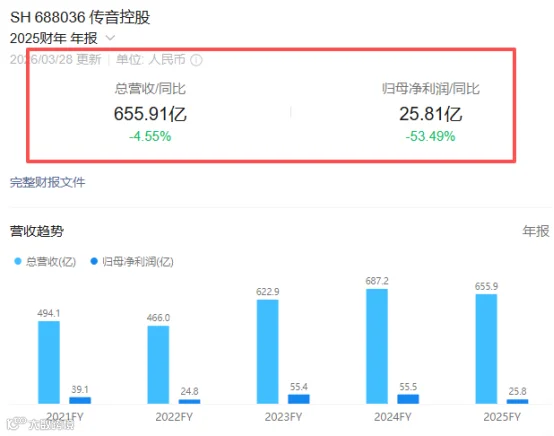This screenshot has width=554, height=436.
Task: Open the 完整财报文件 link
Action: tap(47, 182)
